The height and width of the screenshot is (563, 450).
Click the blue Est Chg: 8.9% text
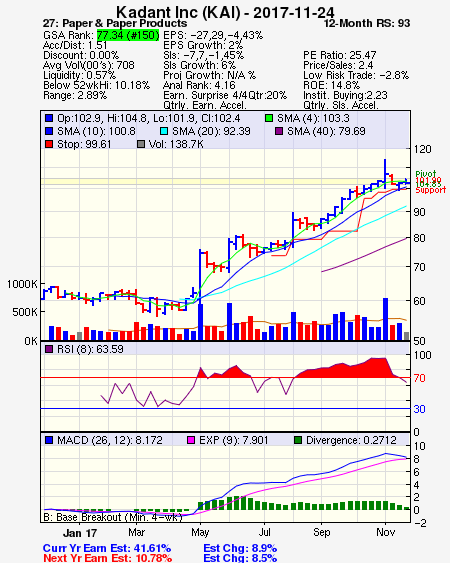(x=240, y=549)
